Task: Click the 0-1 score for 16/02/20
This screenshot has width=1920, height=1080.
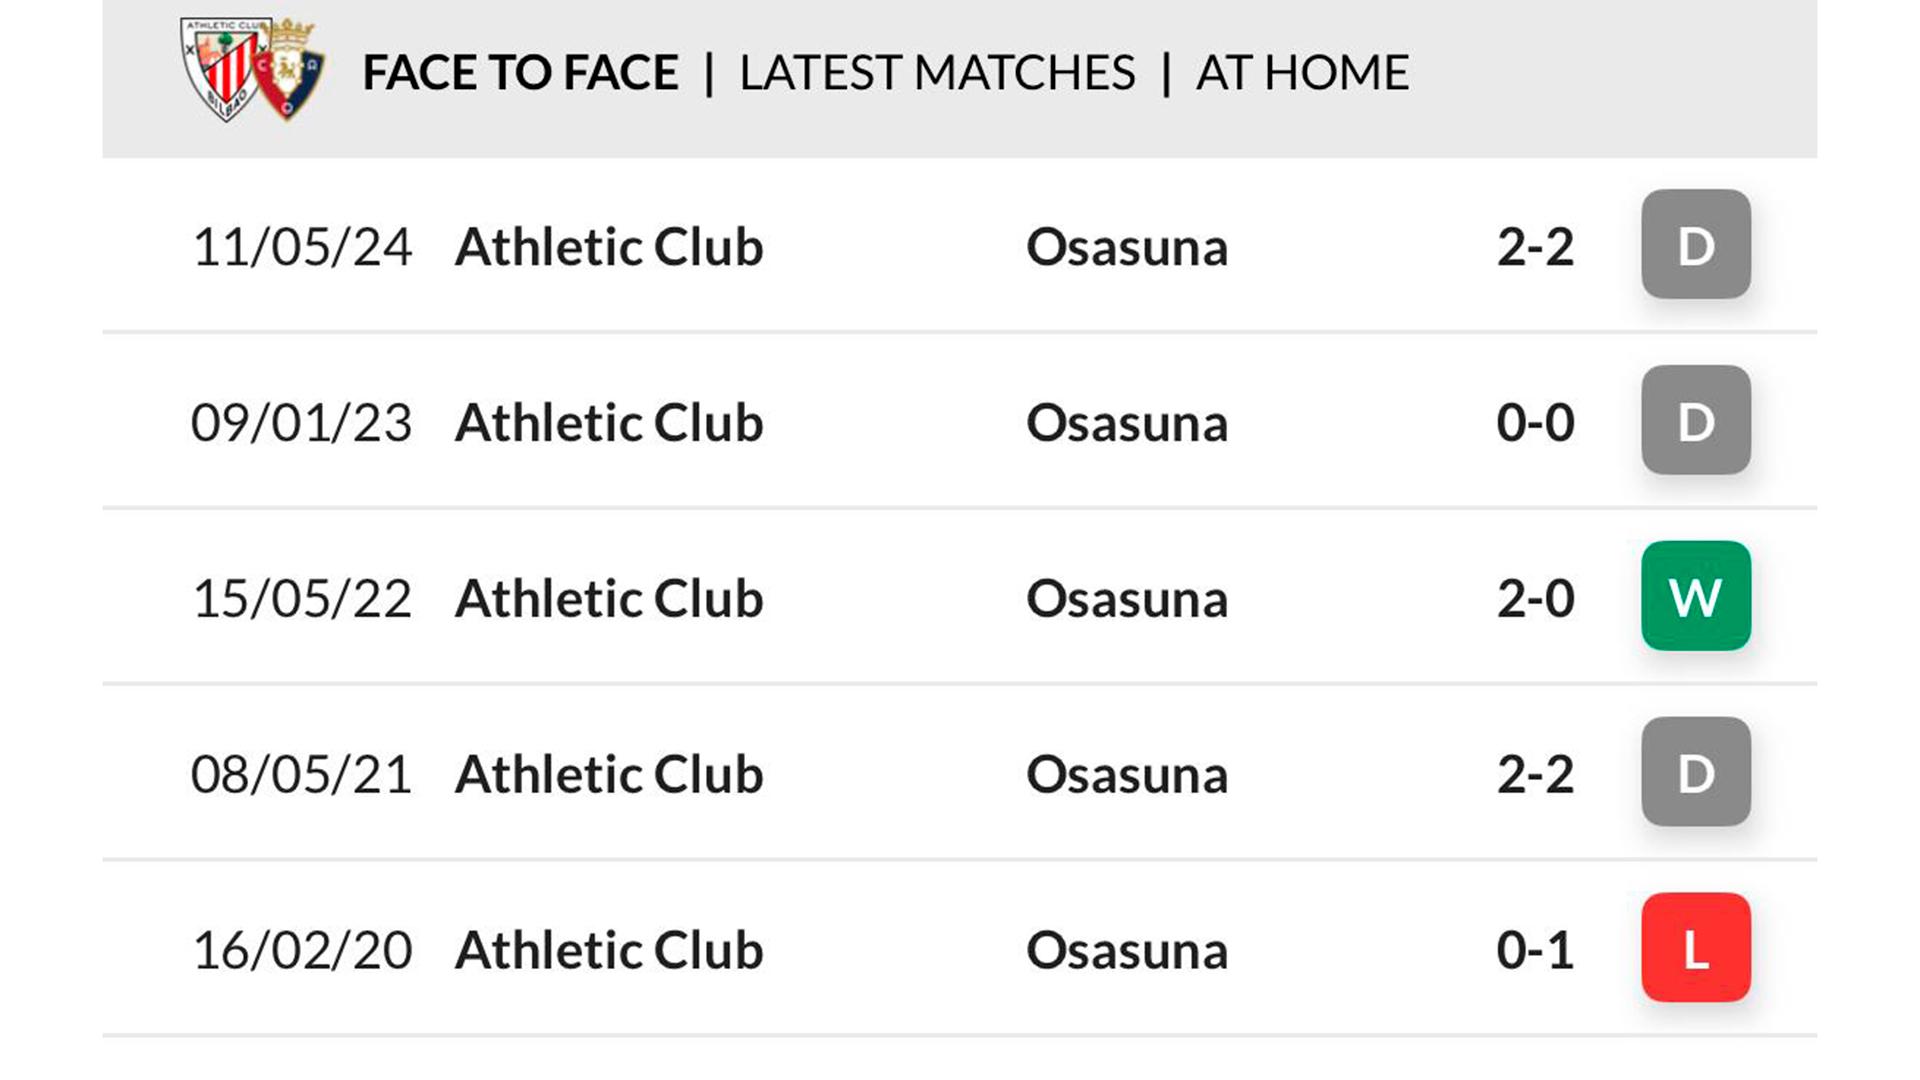Action: [1535, 951]
